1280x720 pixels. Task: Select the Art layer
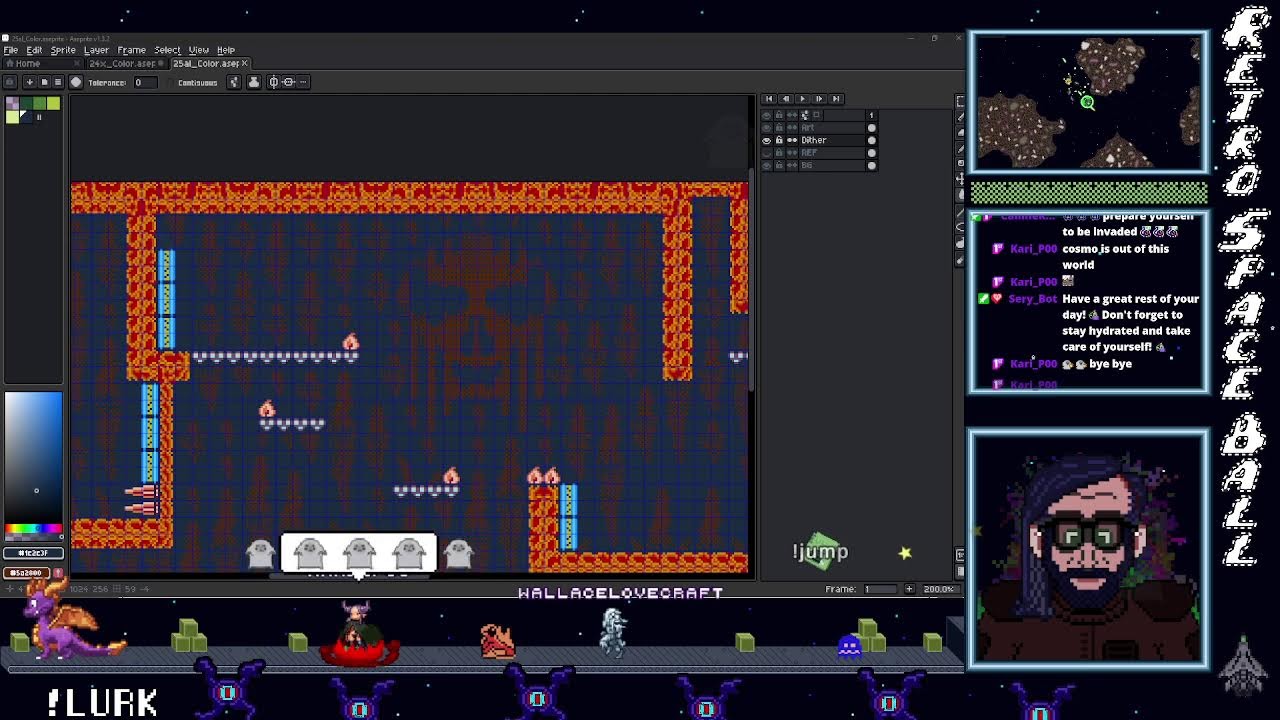[x=832, y=128]
